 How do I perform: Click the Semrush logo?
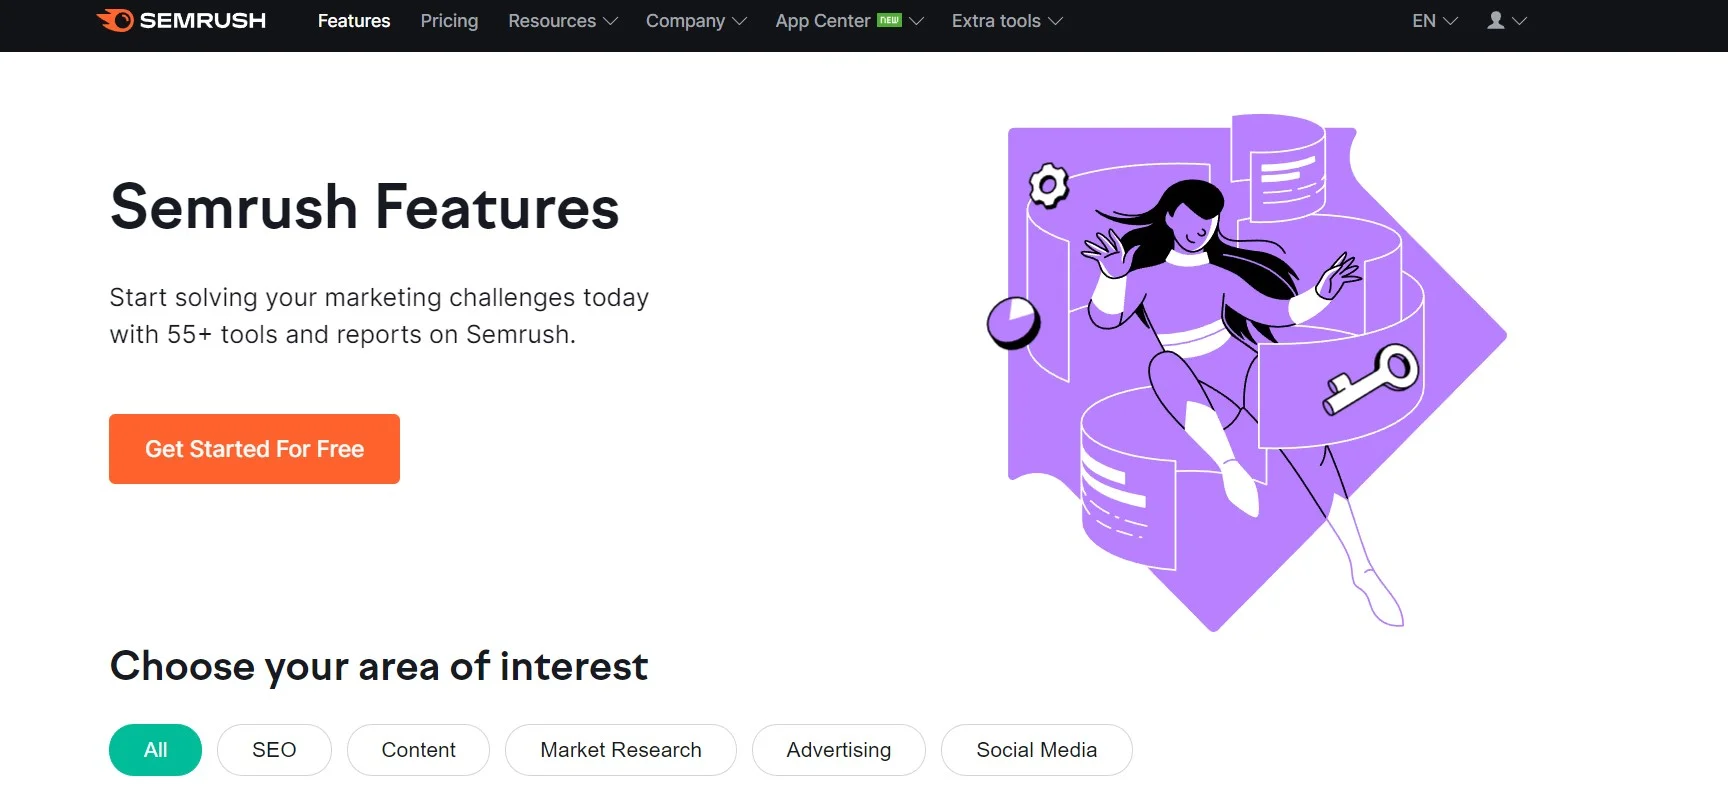pos(180,20)
